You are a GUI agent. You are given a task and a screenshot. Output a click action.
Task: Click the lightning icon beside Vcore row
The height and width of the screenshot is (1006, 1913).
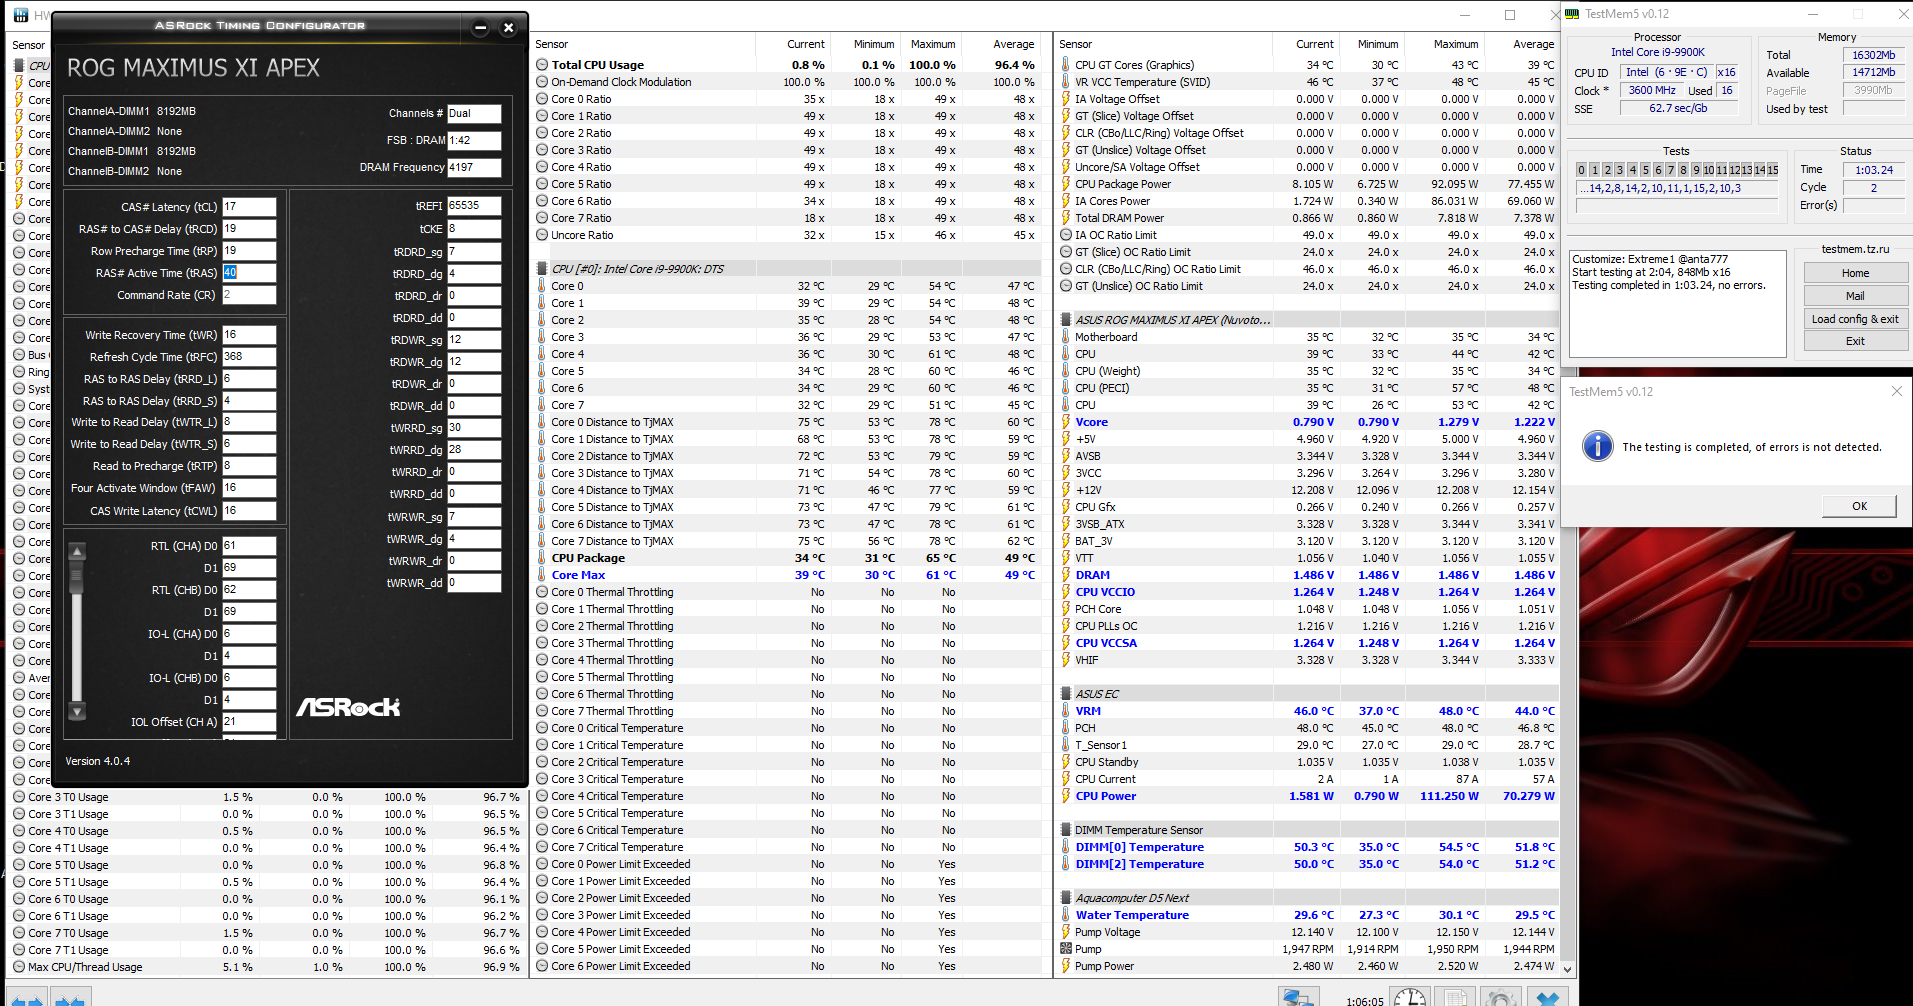(x=1066, y=422)
